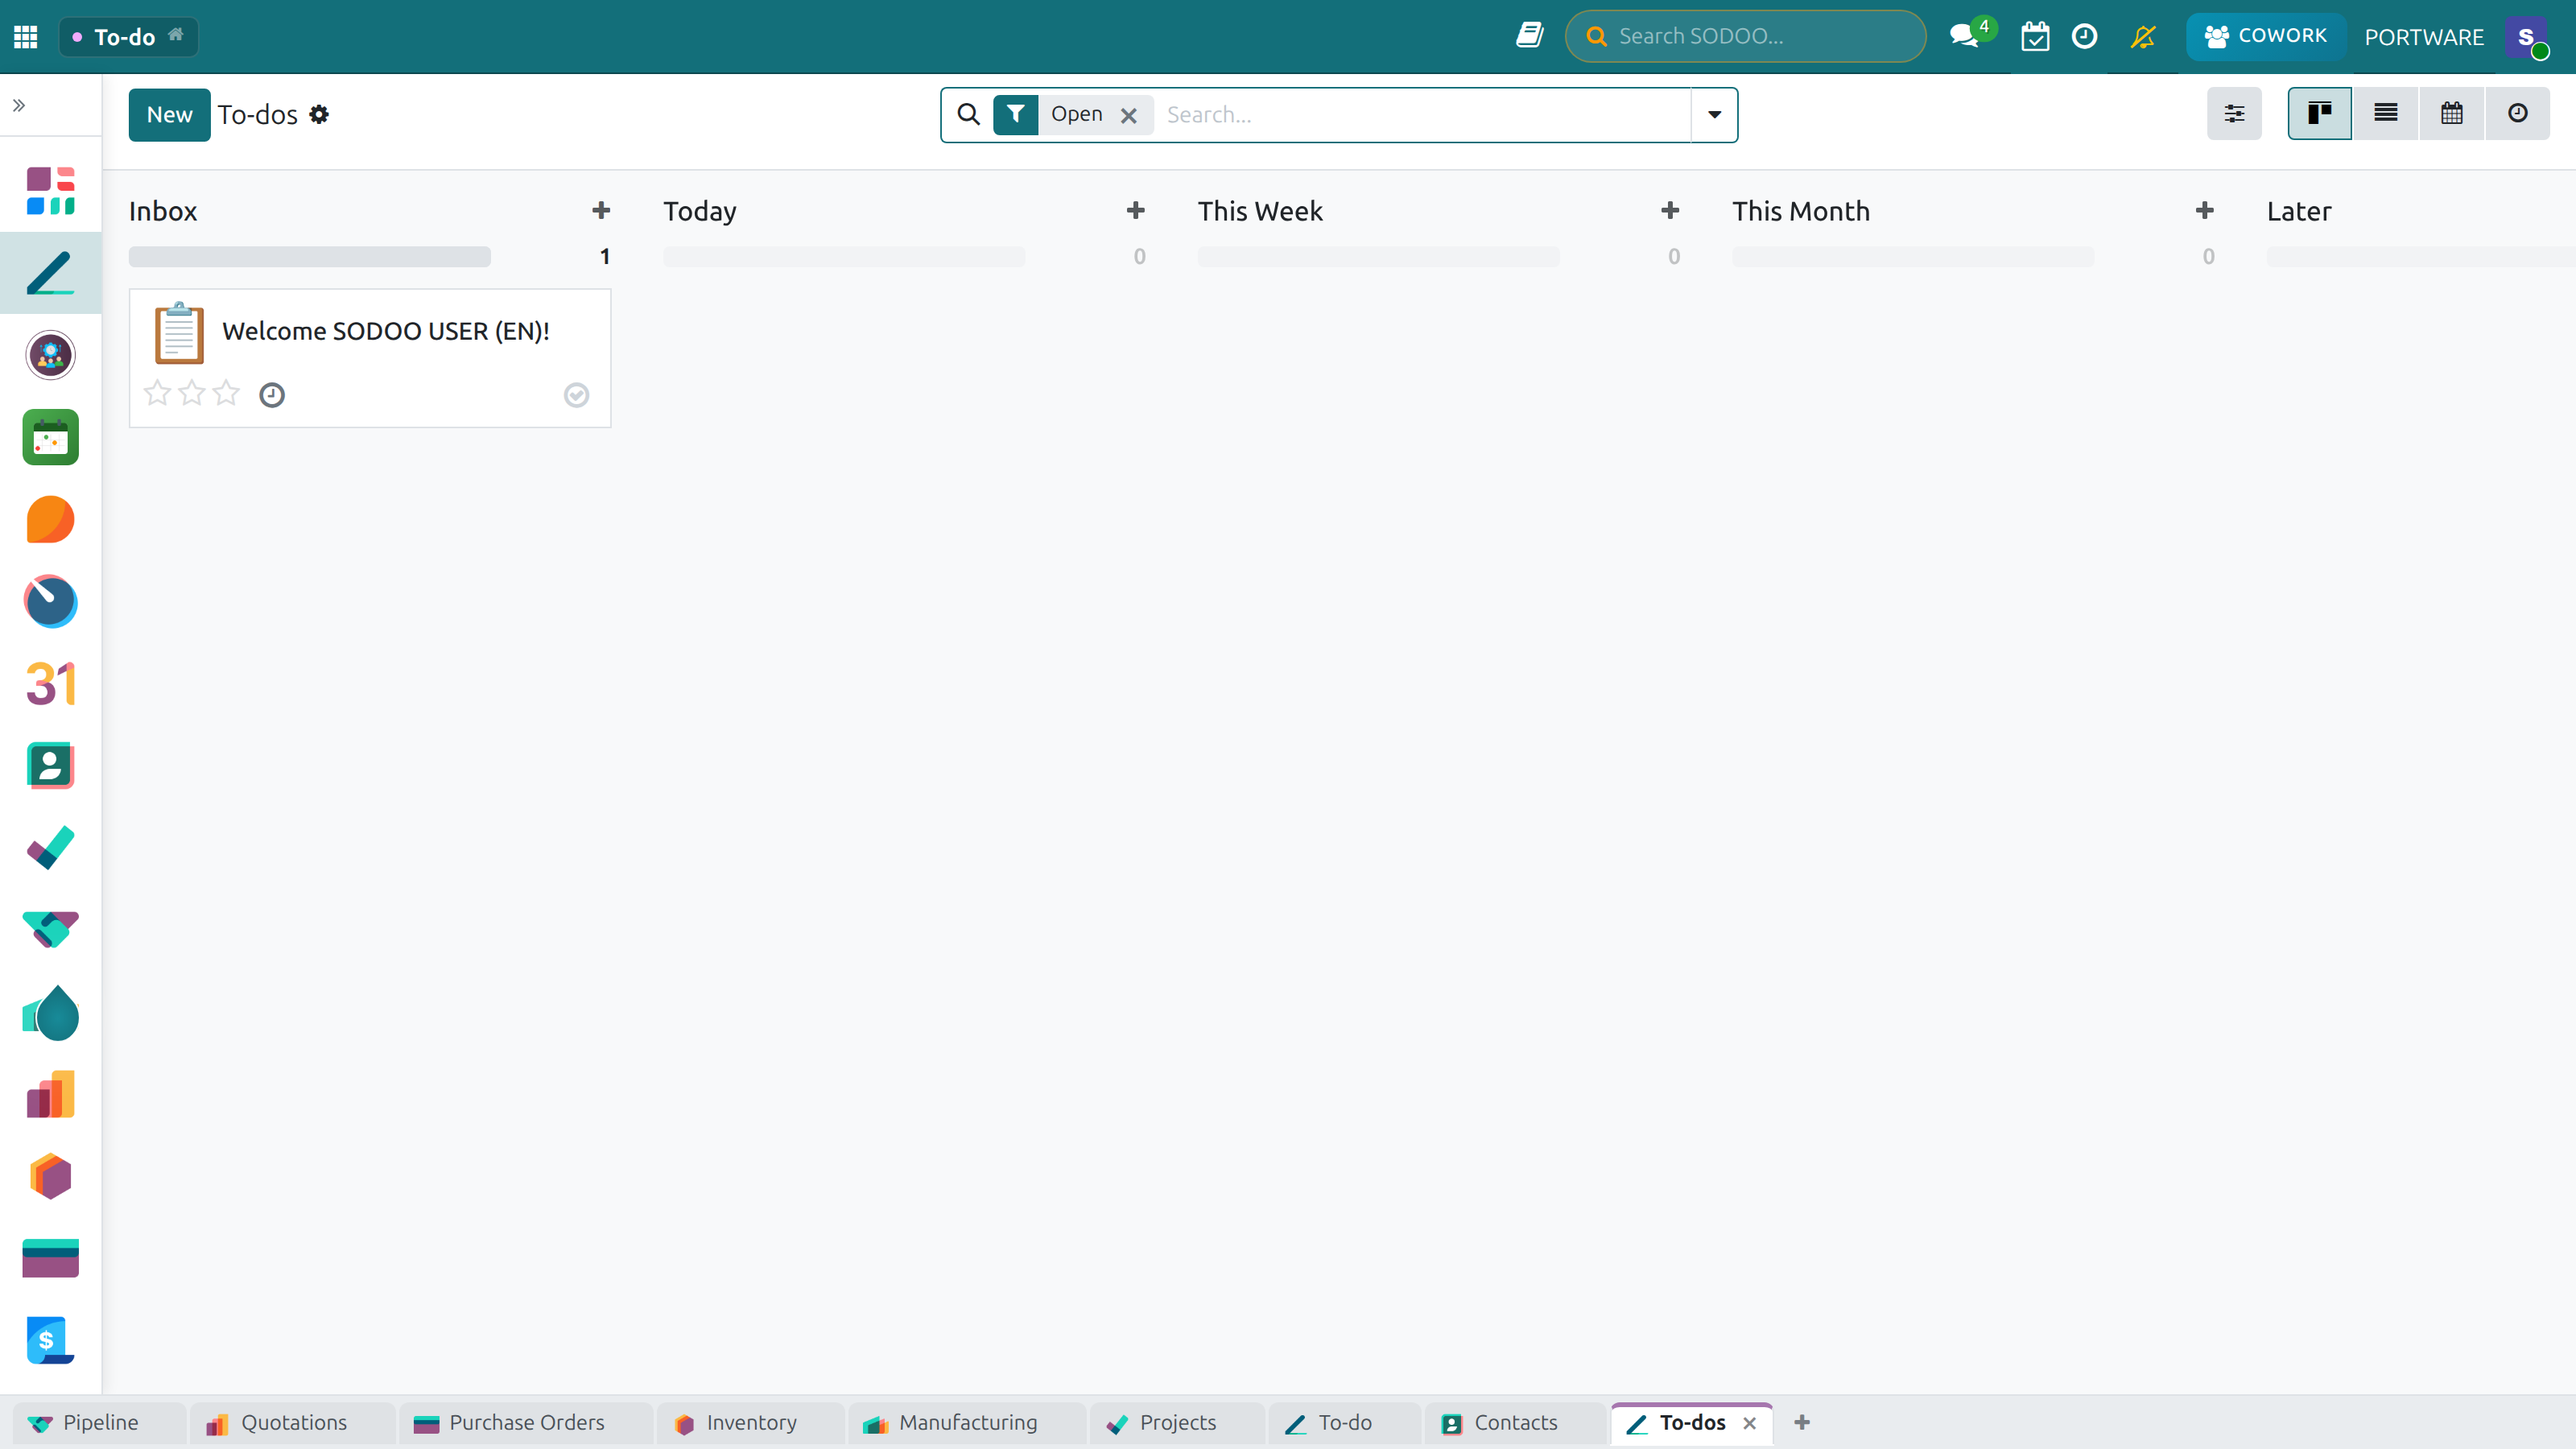Click the Inbox column progress bar
The image size is (2576, 1449).
pyautogui.click(x=310, y=256)
